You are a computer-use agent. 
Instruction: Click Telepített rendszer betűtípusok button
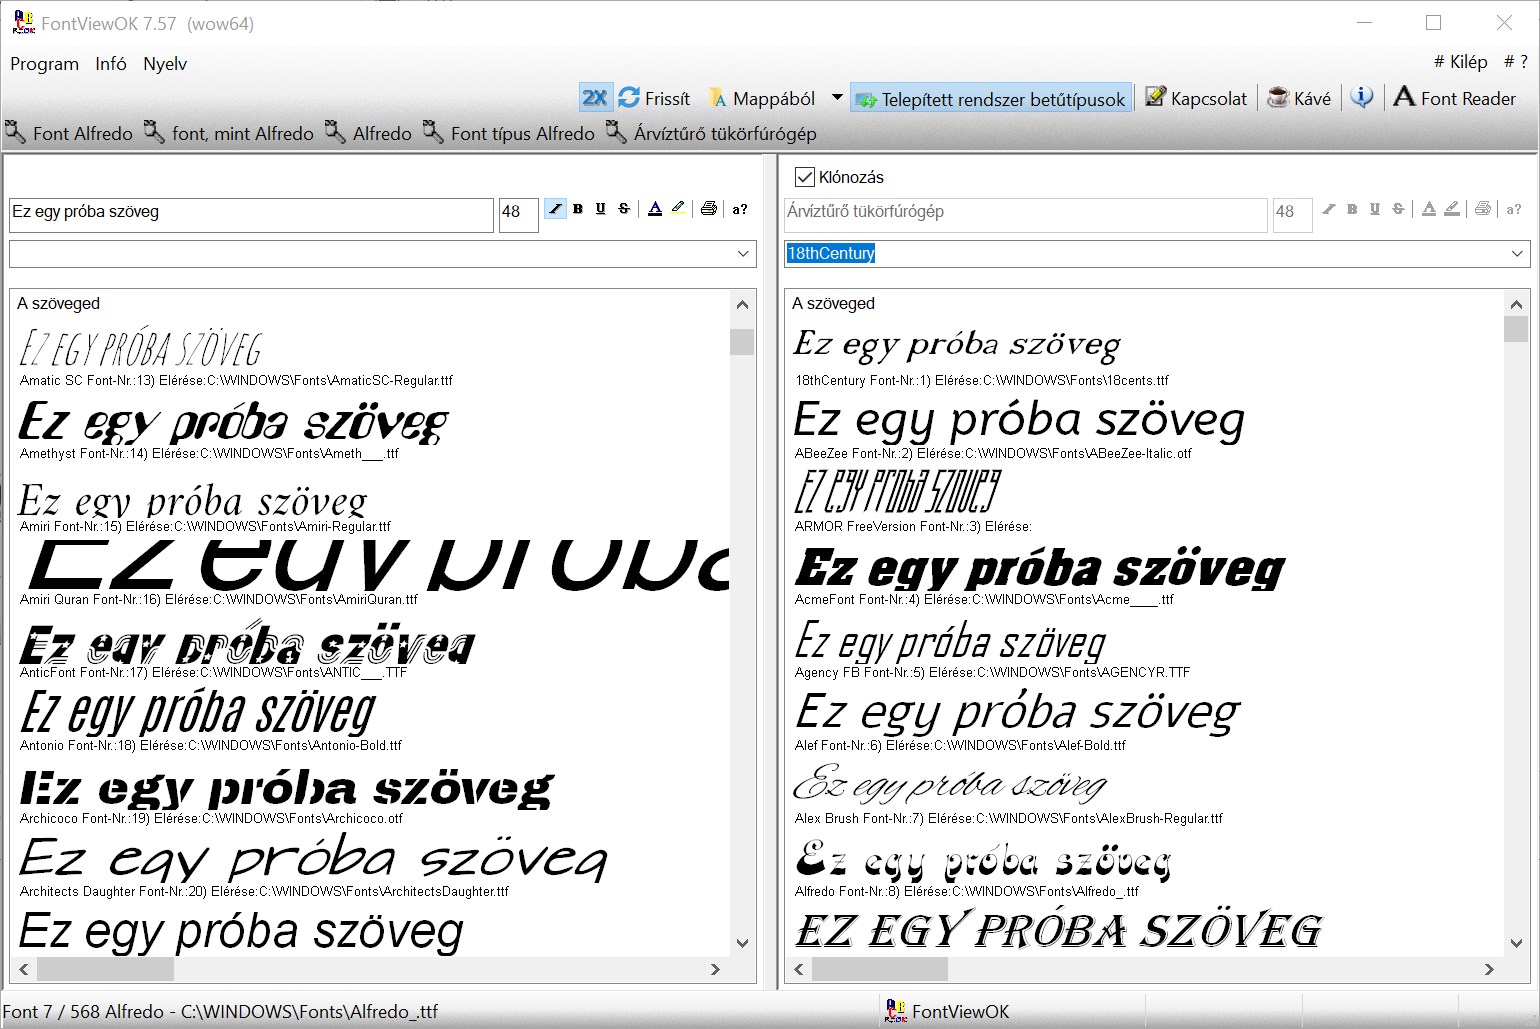coord(991,99)
